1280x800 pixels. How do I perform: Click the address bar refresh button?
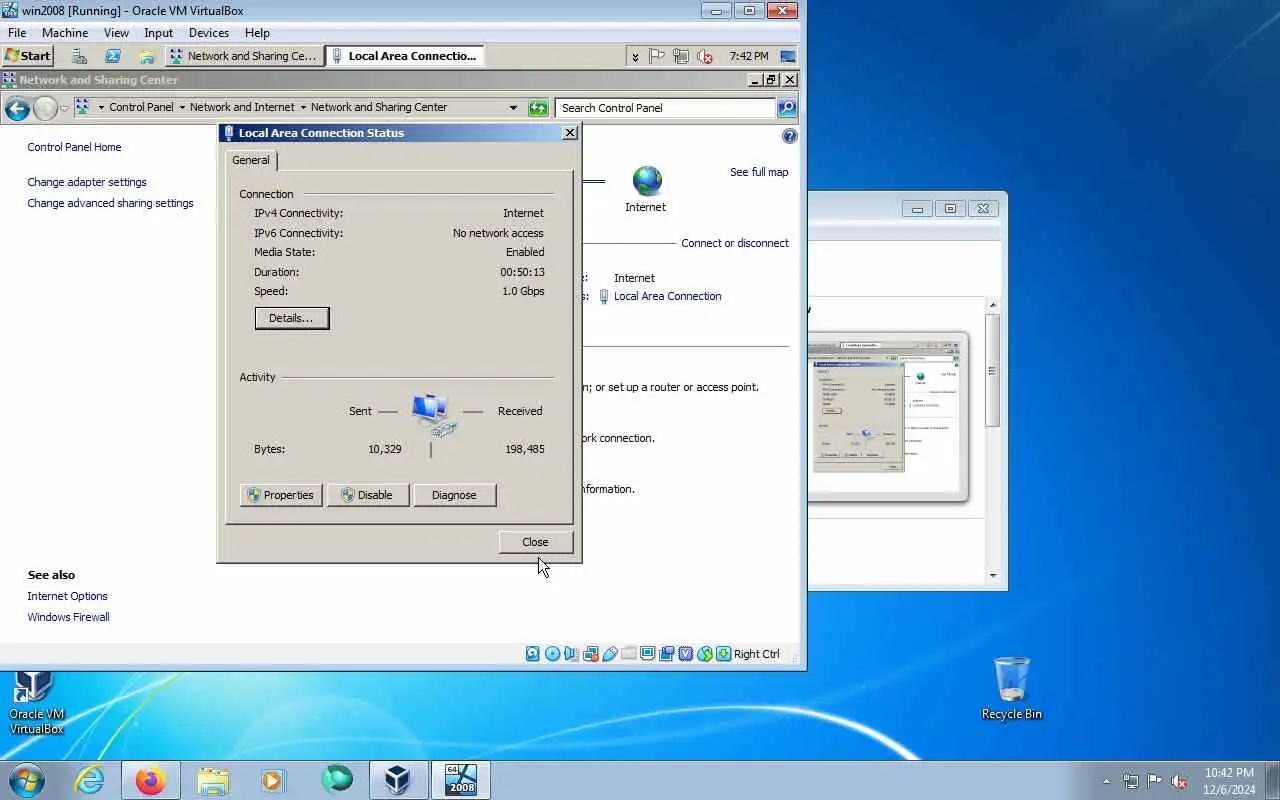click(538, 107)
